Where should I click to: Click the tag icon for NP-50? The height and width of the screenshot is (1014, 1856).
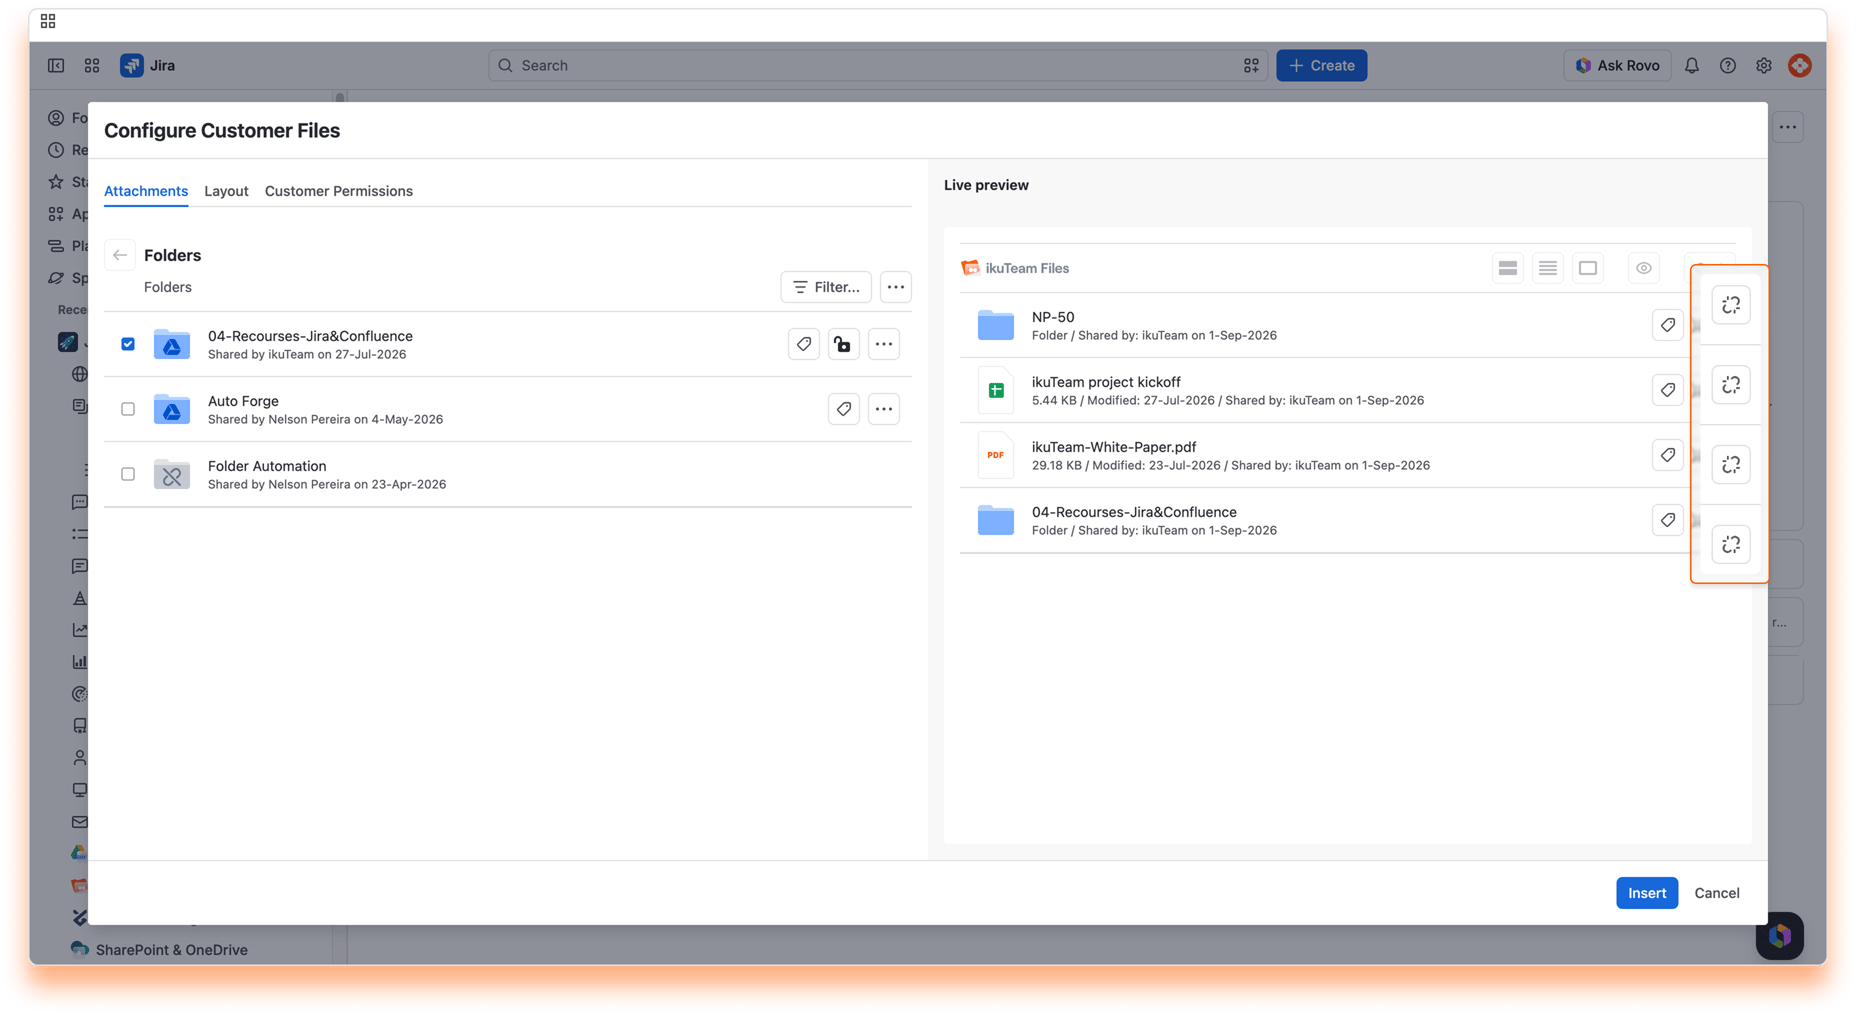tap(1668, 325)
